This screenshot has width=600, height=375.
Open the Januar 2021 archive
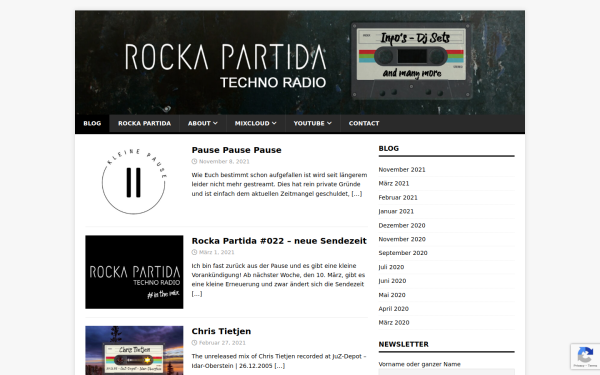(396, 211)
